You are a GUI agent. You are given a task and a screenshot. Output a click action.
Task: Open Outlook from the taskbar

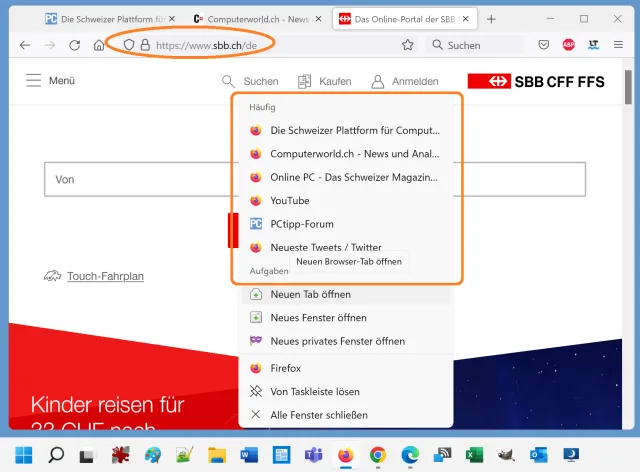click(x=538, y=455)
